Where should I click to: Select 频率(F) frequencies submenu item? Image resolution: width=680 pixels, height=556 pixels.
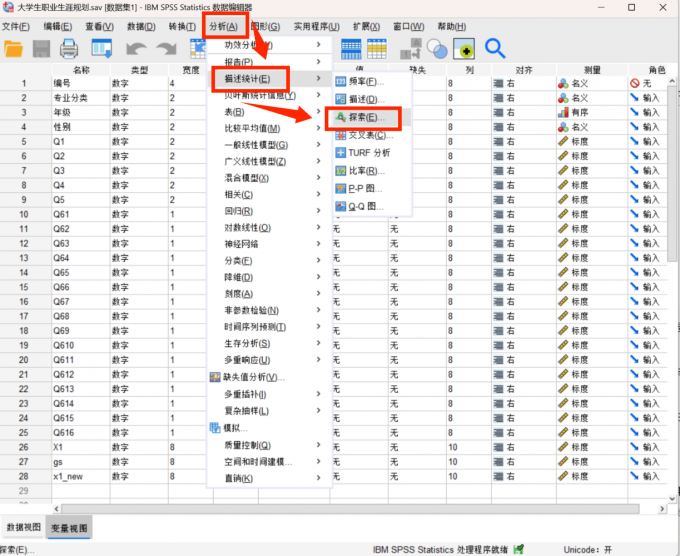(372, 82)
